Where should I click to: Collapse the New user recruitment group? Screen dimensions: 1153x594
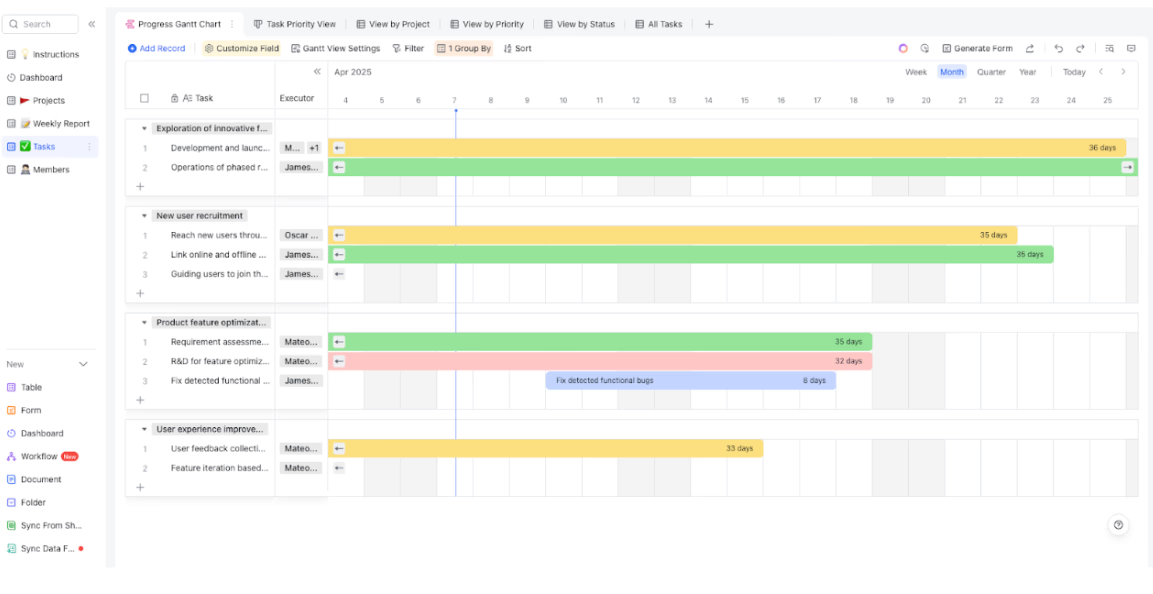(144, 216)
